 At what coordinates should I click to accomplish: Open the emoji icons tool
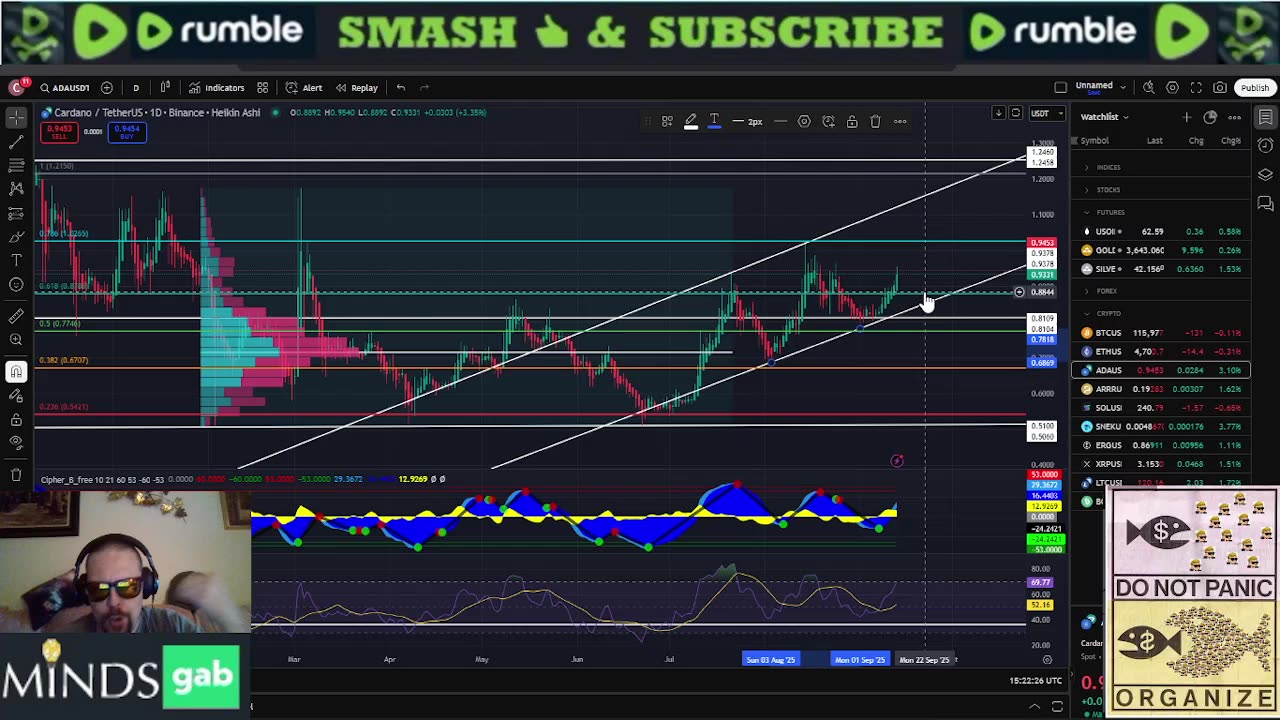coord(16,285)
